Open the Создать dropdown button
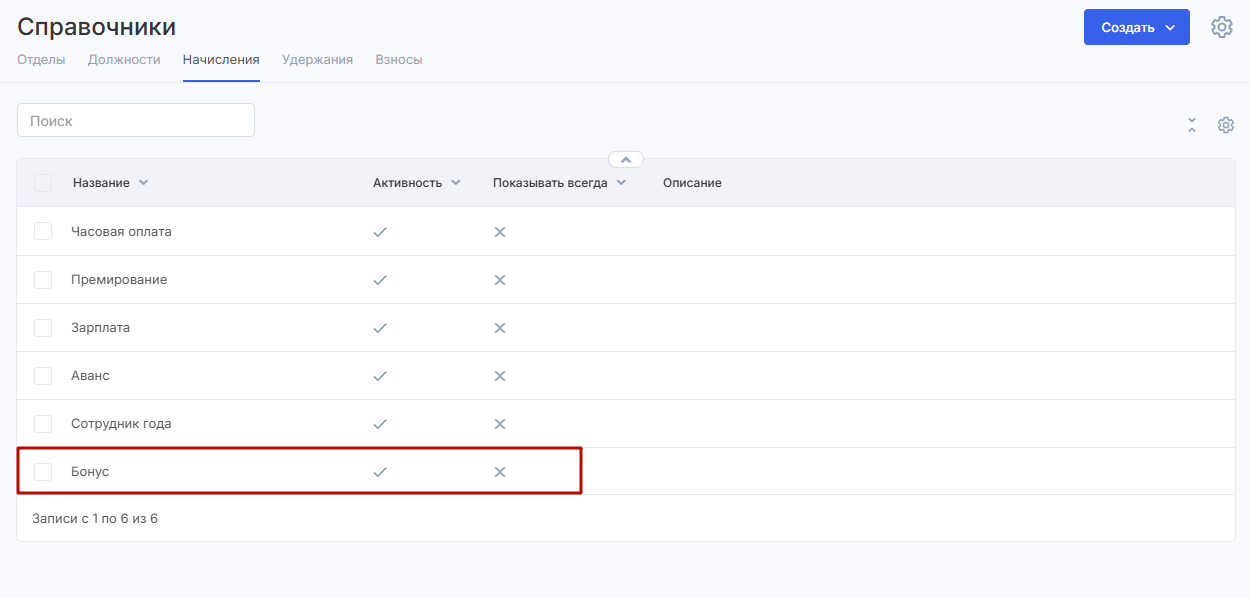Image resolution: width=1250 pixels, height=598 pixels. pos(1136,27)
